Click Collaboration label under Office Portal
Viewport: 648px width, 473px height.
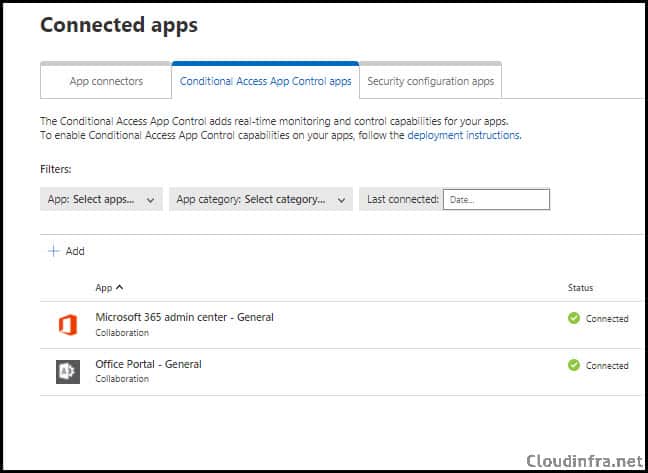pos(122,379)
